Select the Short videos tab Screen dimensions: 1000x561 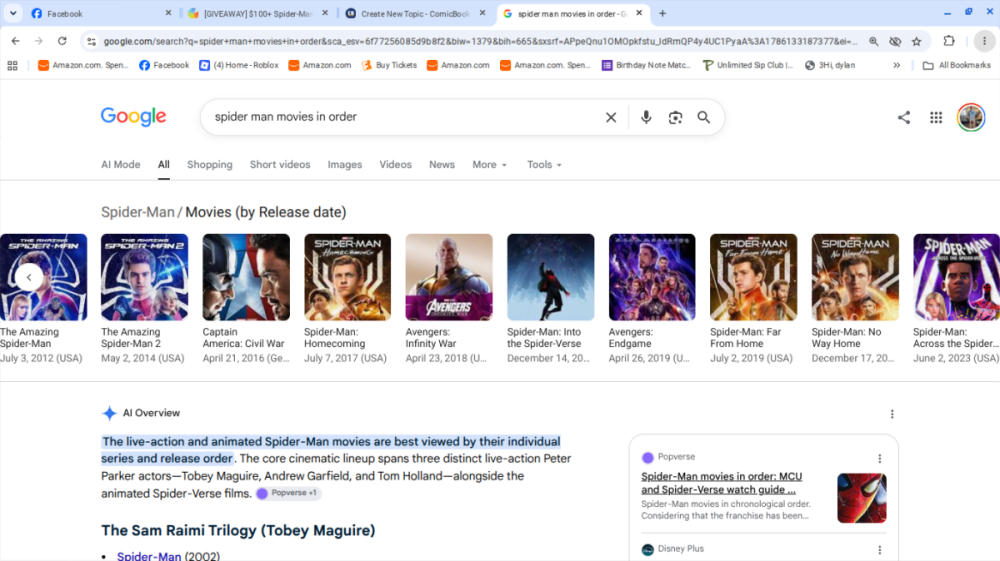coord(280,164)
